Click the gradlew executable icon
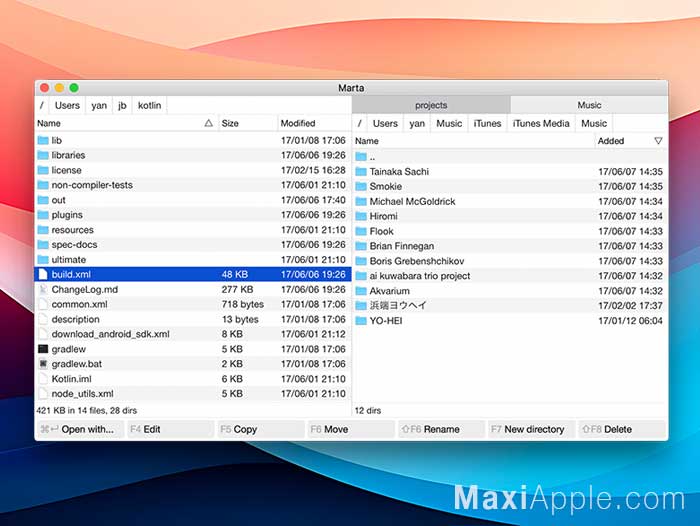Screen dimensions: 700x526 point(43,349)
